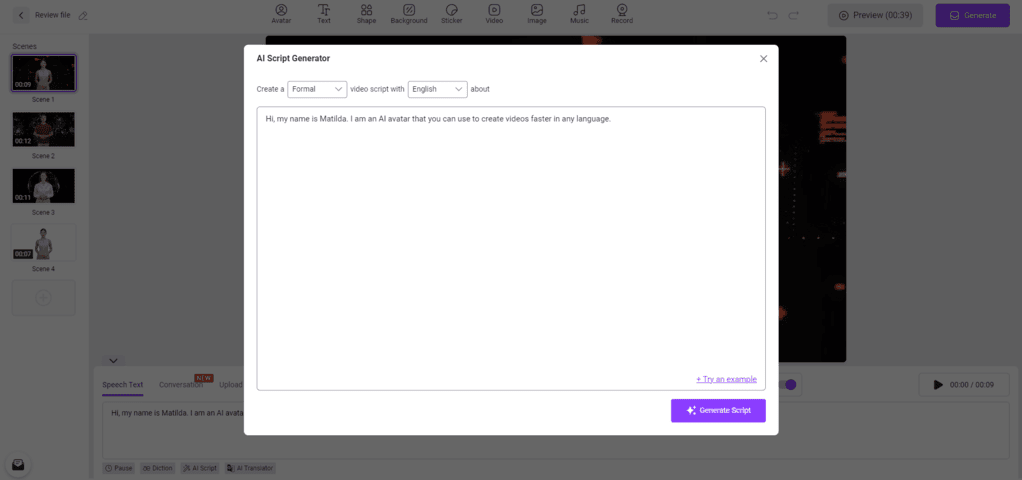The width and height of the screenshot is (1022, 480).
Task: Click the pencil icon beside Review file
Action: 83,16
